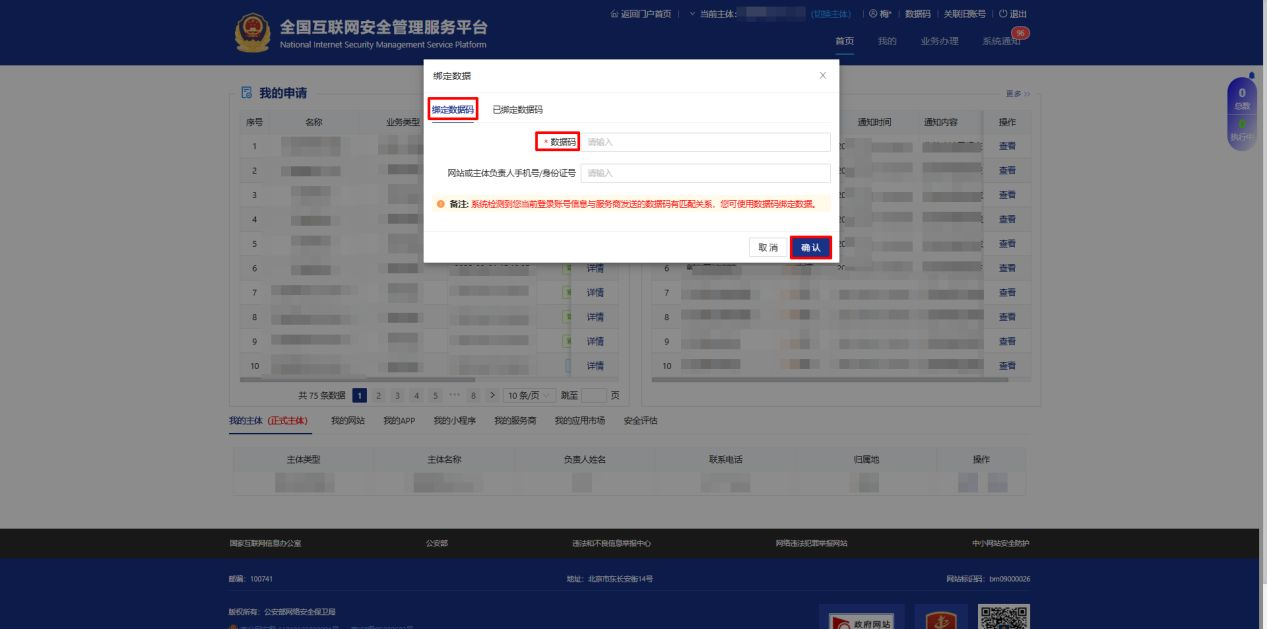Open the 已绑定数据码 tab
The height and width of the screenshot is (629, 1267).
click(x=518, y=109)
